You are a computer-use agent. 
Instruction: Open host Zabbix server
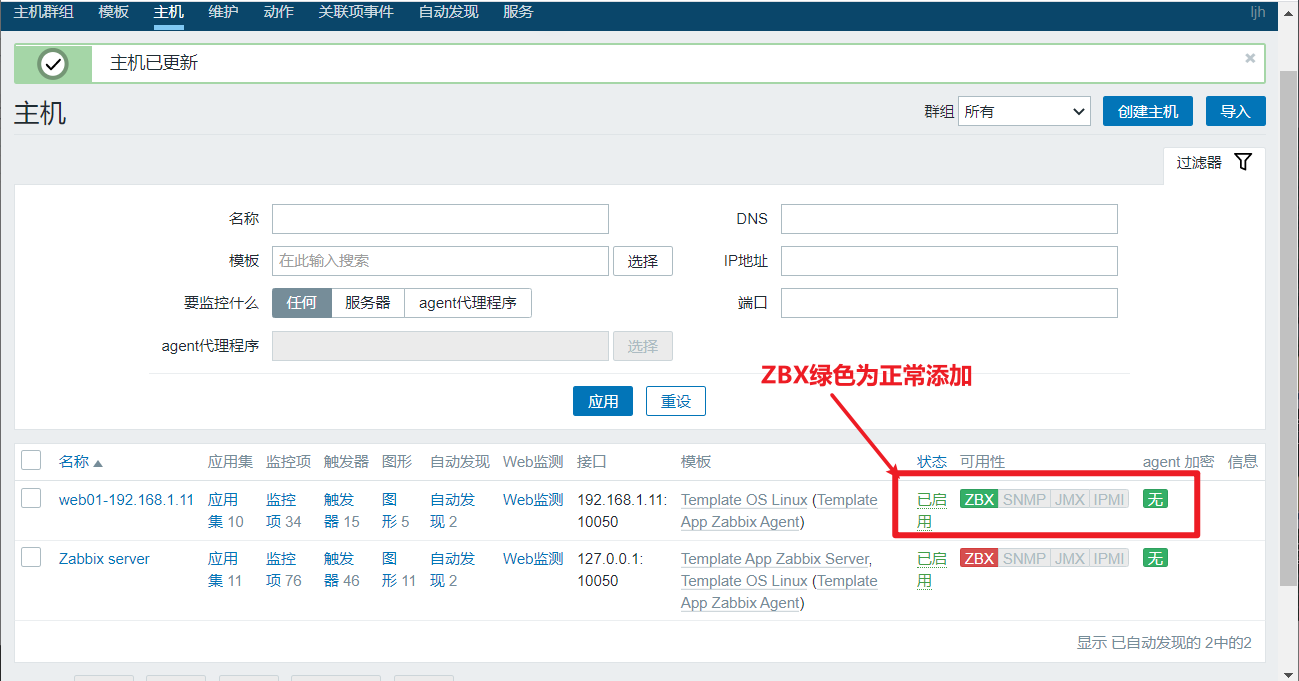104,558
